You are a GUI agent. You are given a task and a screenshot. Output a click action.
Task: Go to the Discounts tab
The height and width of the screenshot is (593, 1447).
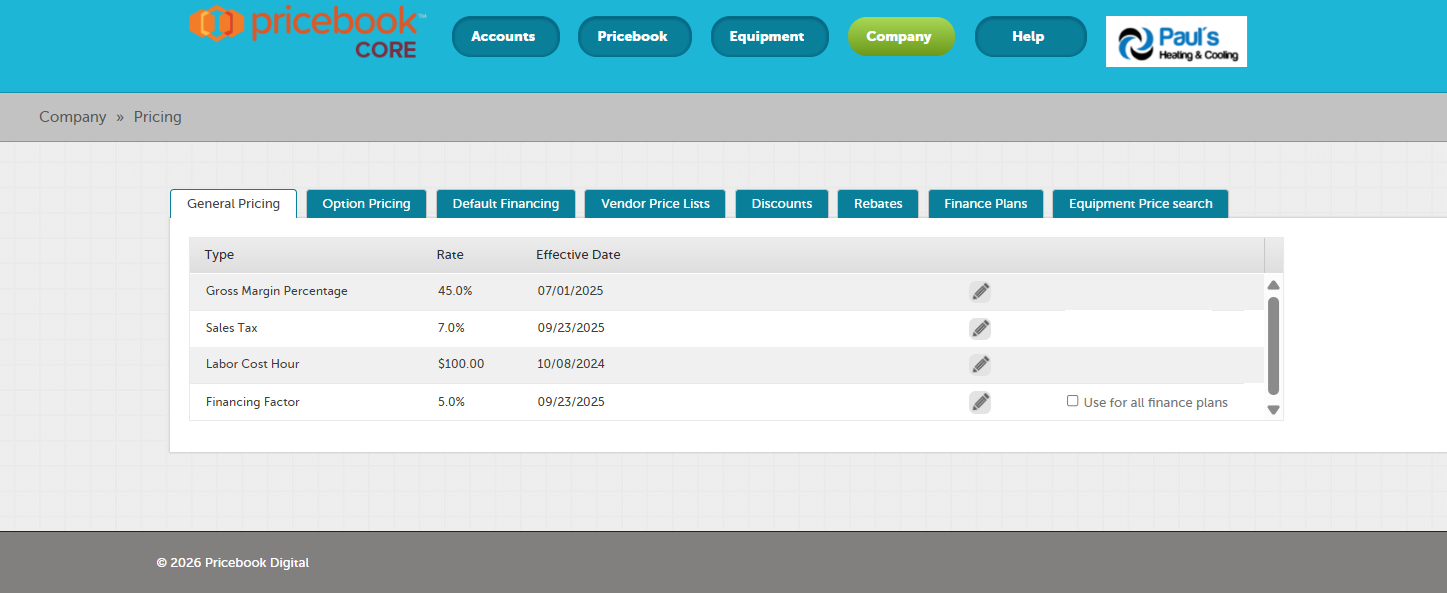click(781, 204)
